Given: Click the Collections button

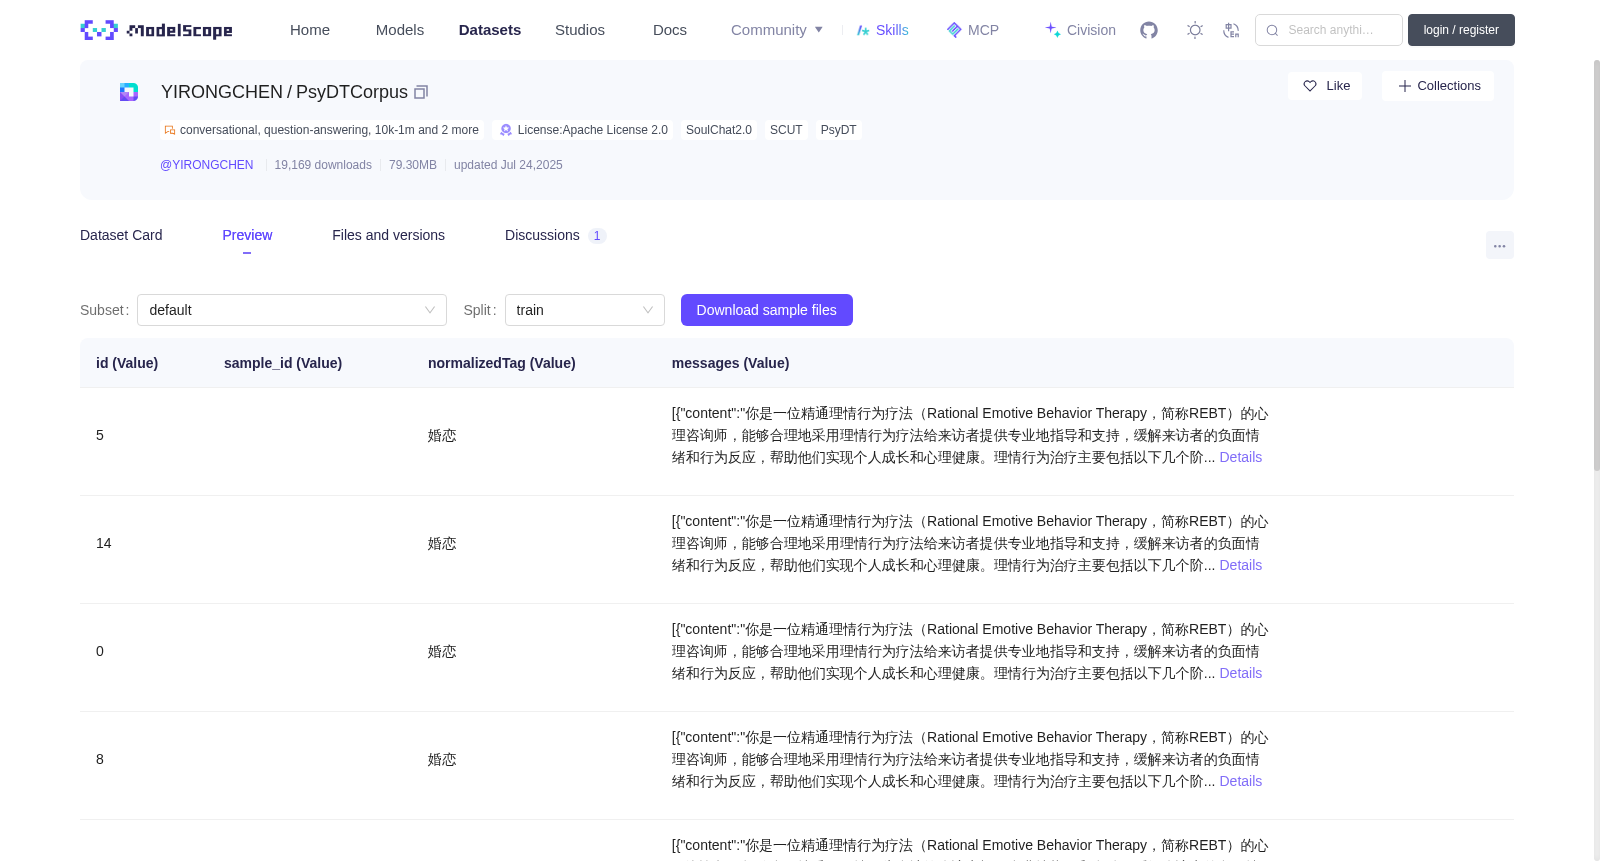Looking at the screenshot, I should coord(1438,86).
